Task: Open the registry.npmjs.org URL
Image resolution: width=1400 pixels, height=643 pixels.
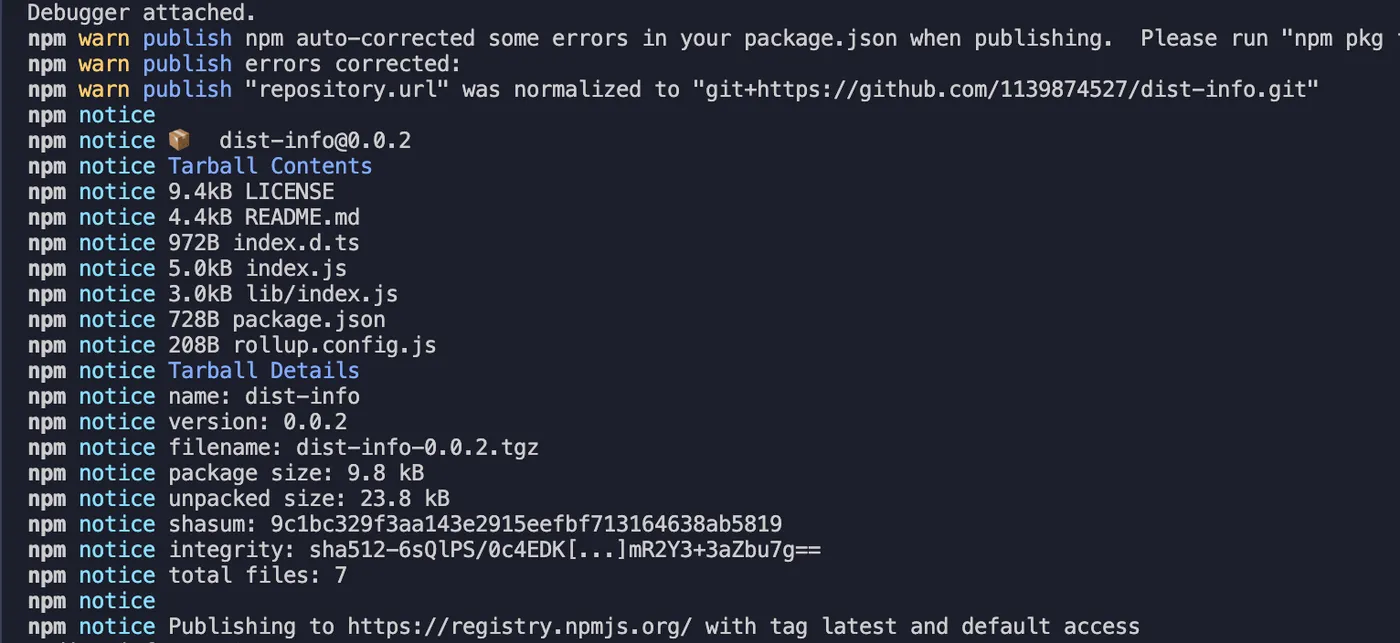Action: click(x=520, y=627)
